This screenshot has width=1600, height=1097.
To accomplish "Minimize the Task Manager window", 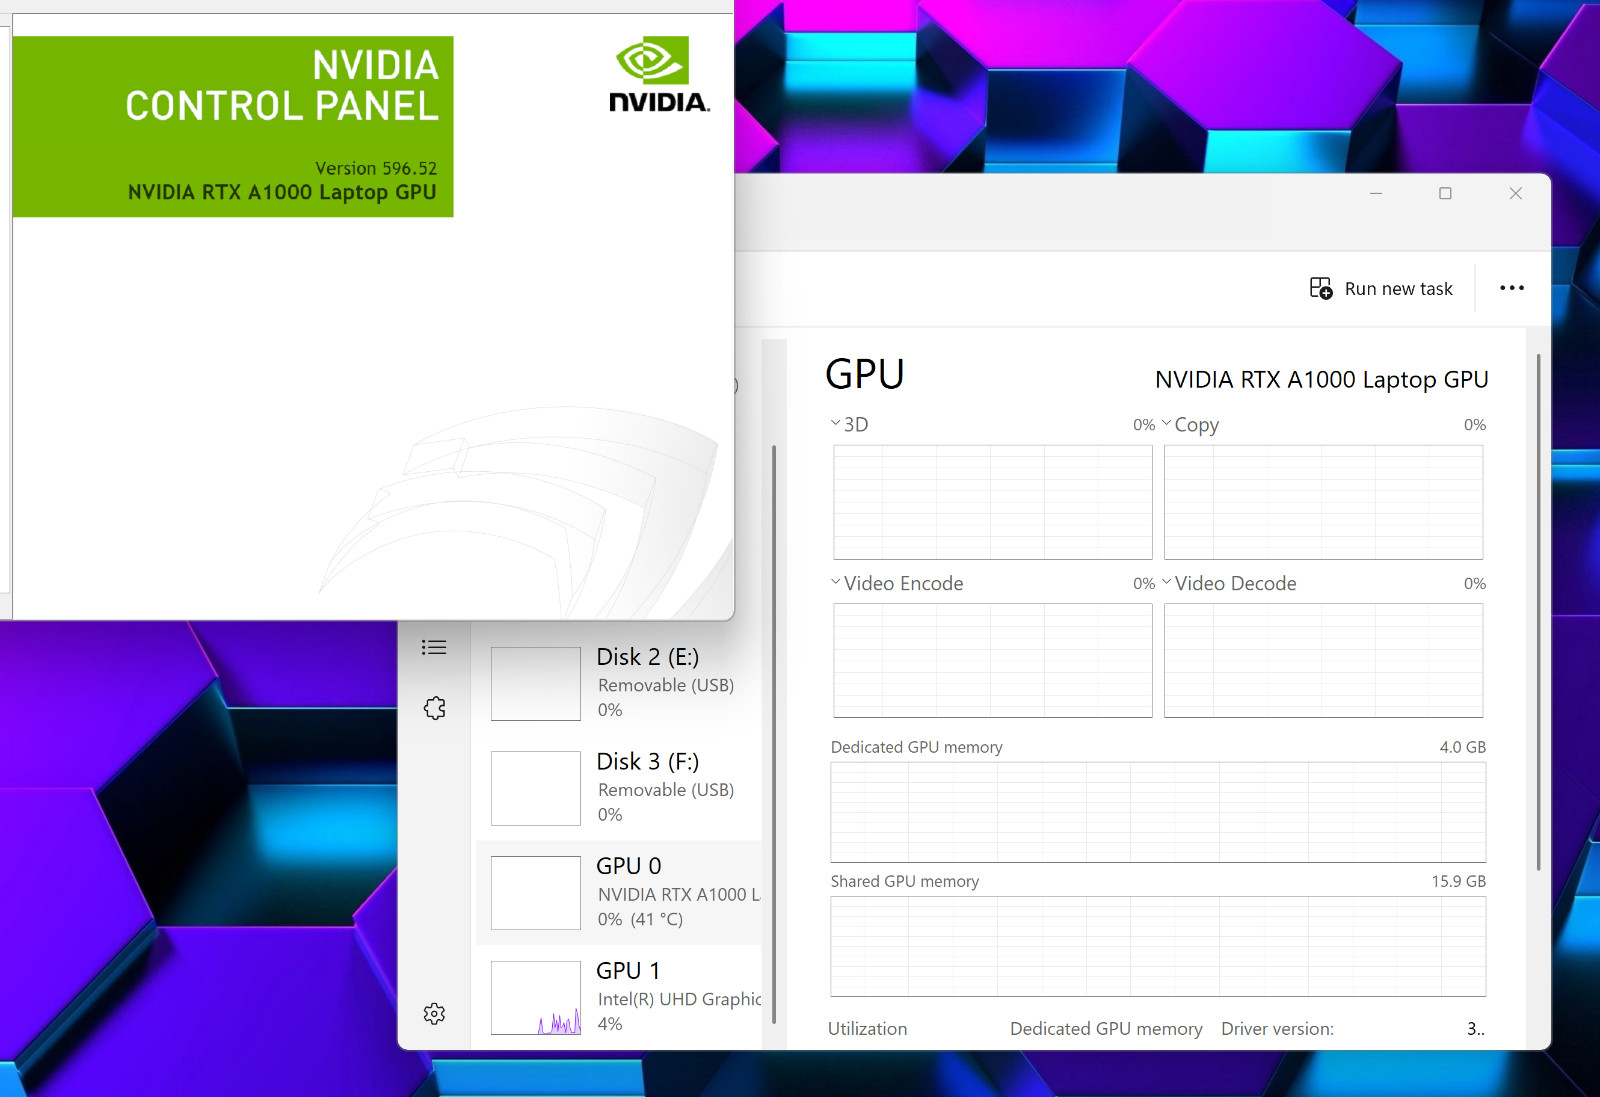I will 1376,193.
